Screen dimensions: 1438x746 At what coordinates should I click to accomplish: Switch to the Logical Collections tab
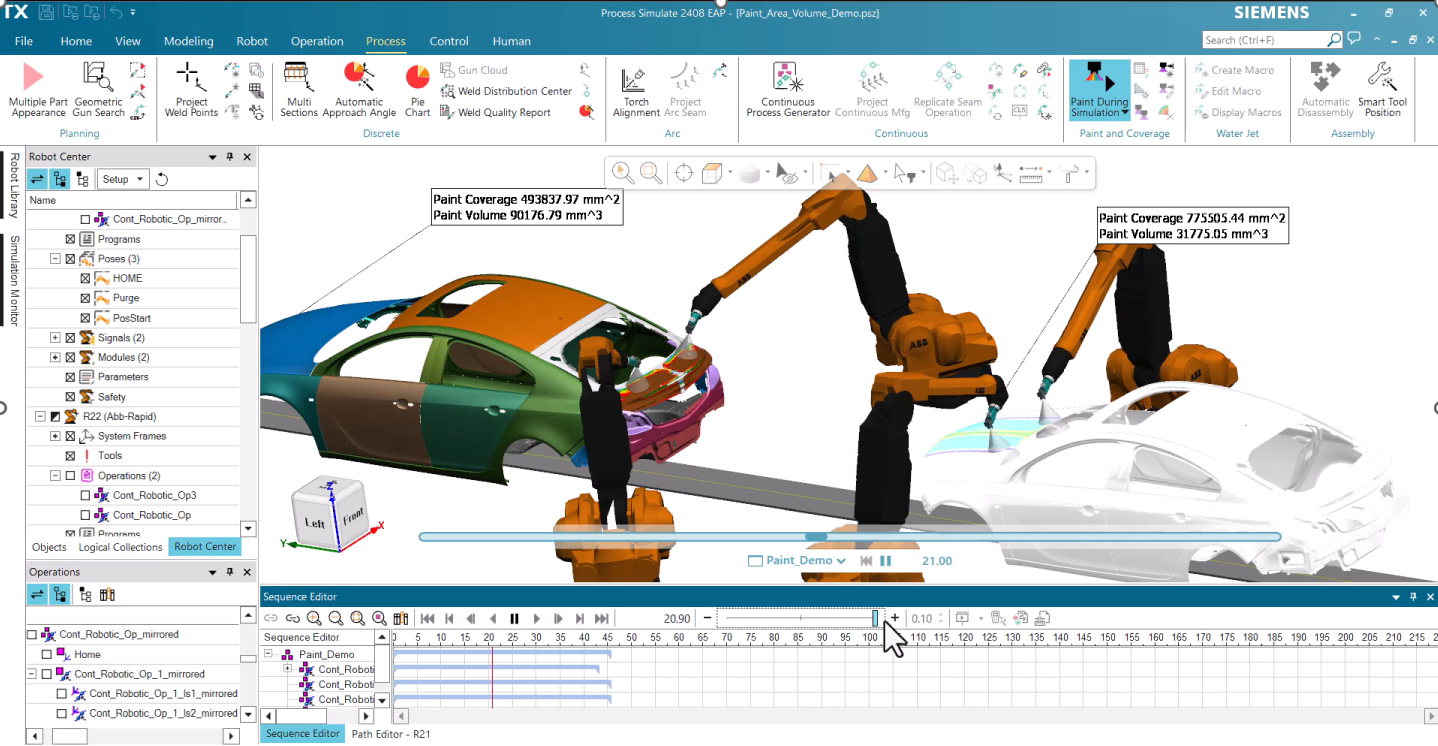click(x=120, y=547)
